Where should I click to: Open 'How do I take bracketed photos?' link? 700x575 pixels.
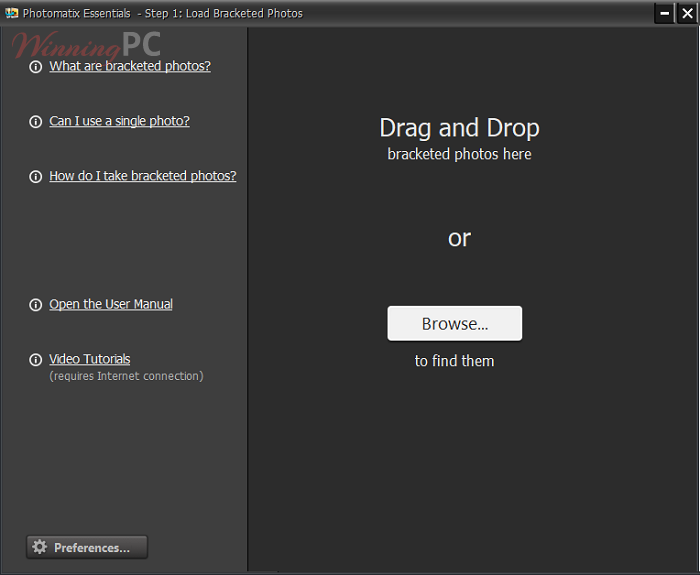(x=142, y=176)
